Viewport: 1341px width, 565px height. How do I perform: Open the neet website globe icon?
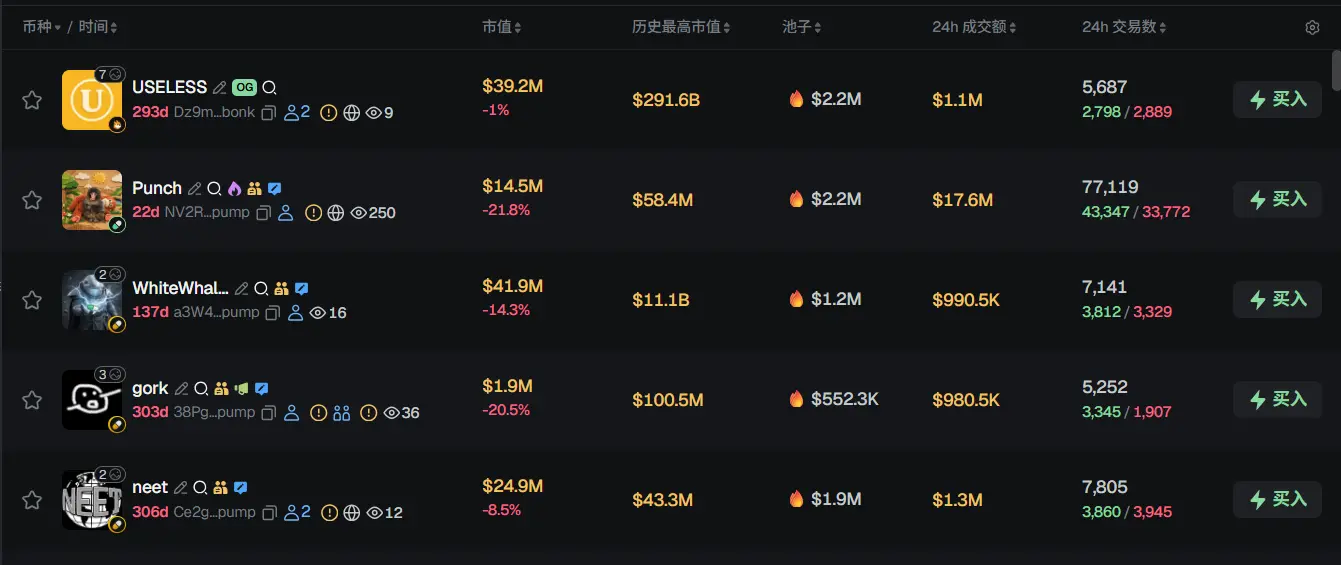click(352, 513)
